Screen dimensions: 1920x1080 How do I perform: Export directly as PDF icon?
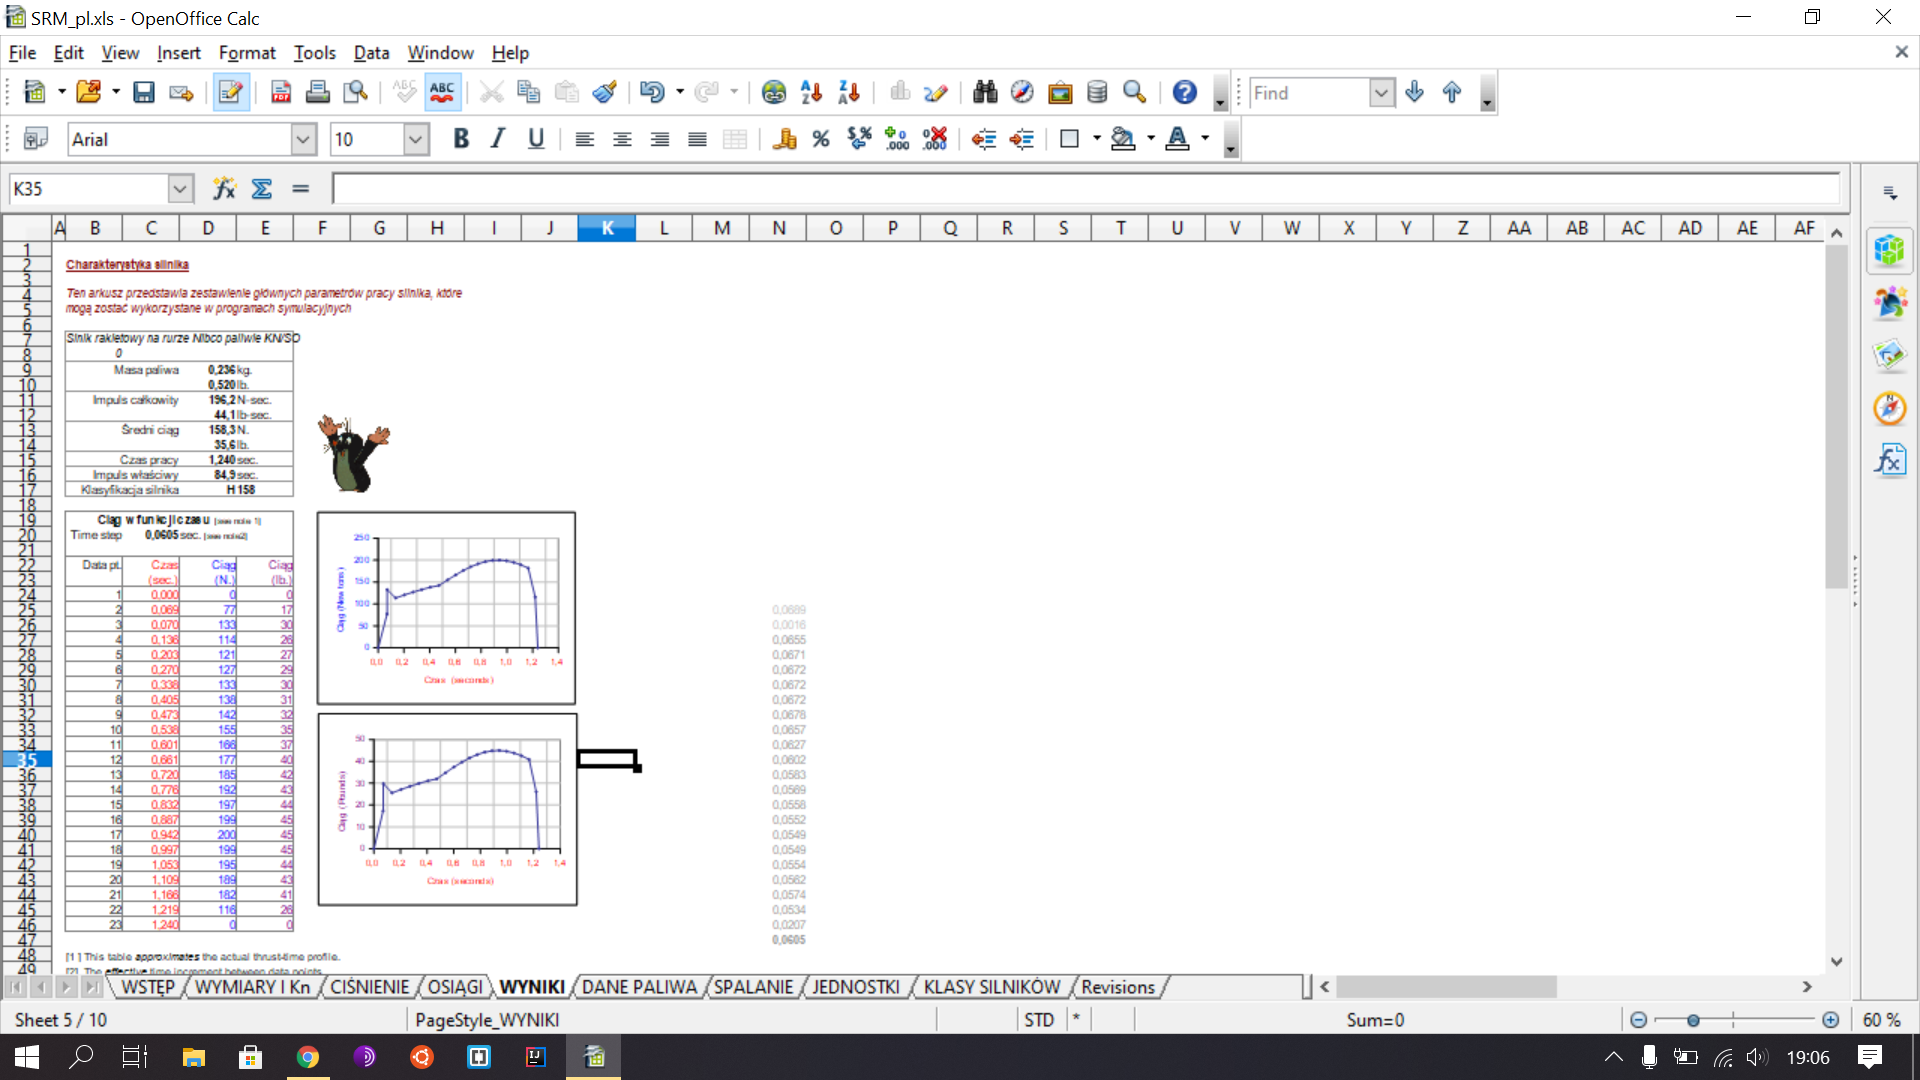click(281, 93)
